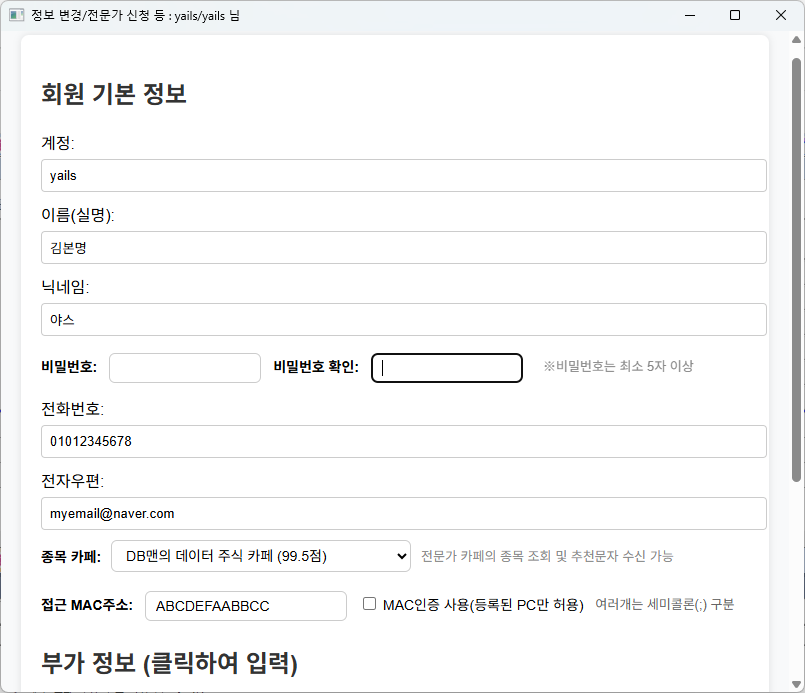
Task: Click the 비밀번호 password box
Action: tap(184, 368)
